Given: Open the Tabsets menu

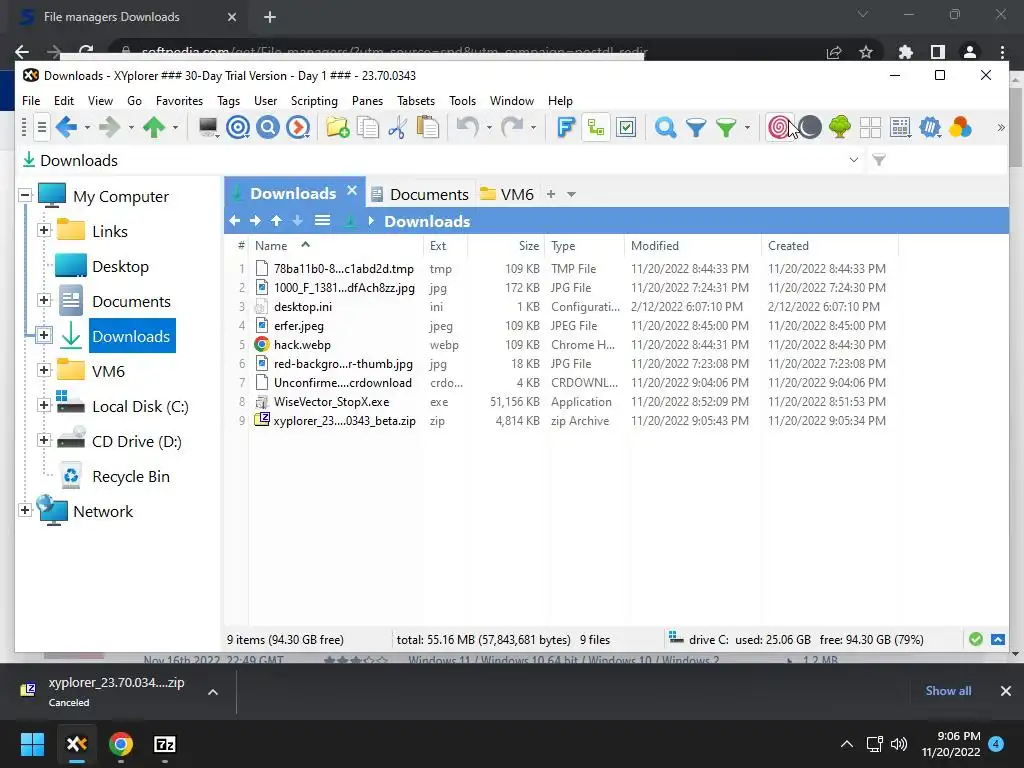Looking at the screenshot, I should coord(416,101).
